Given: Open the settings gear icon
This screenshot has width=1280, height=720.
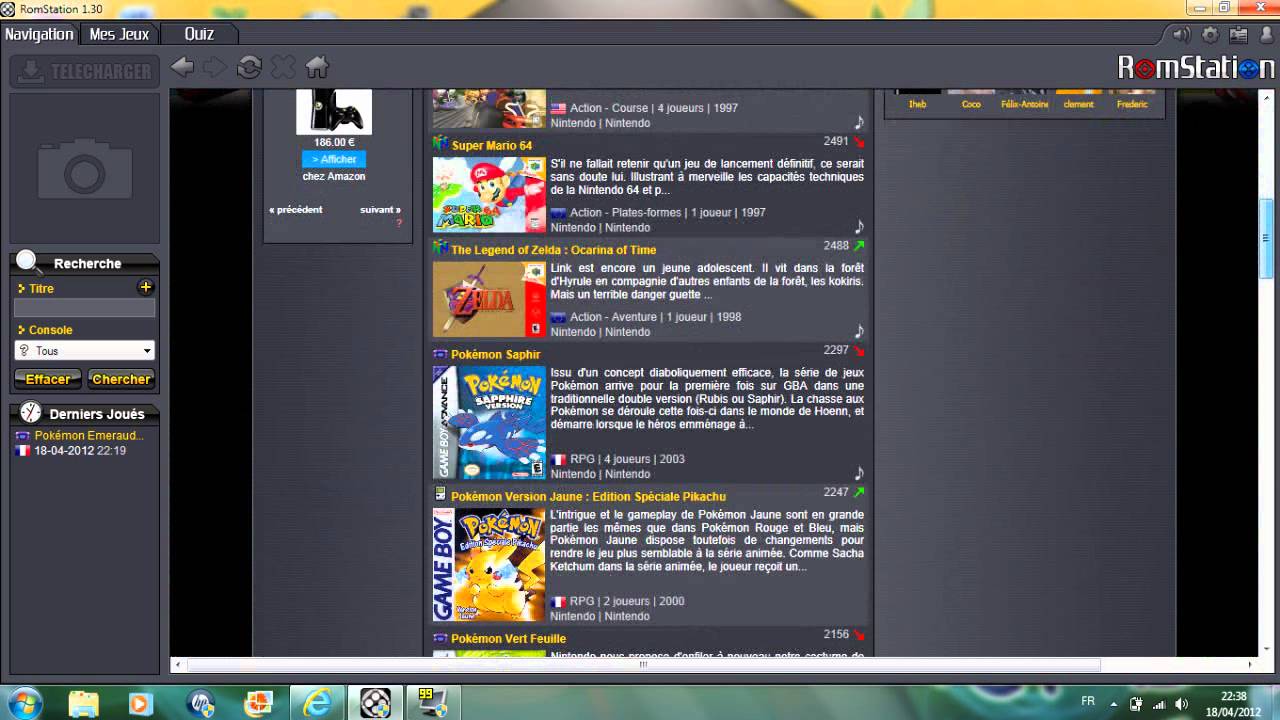Looking at the screenshot, I should [x=1210, y=34].
